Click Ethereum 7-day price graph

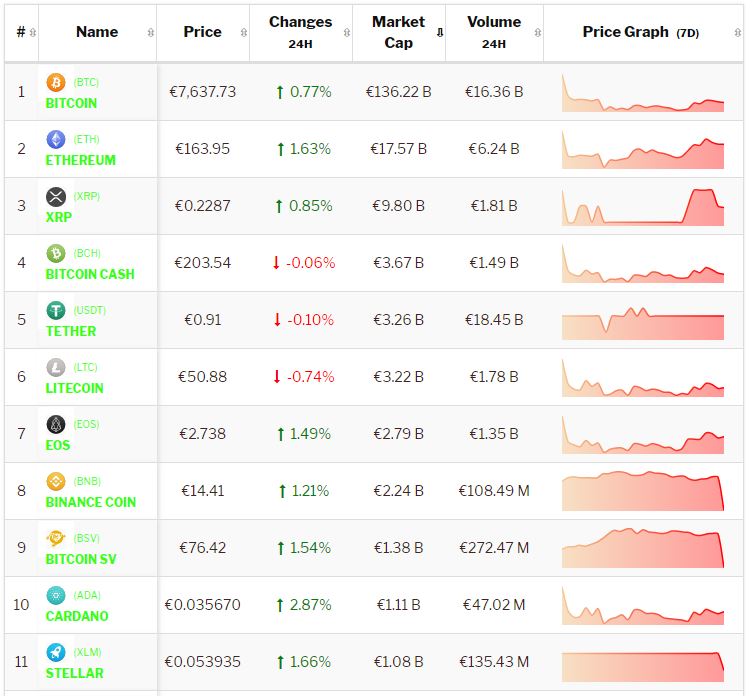click(643, 150)
